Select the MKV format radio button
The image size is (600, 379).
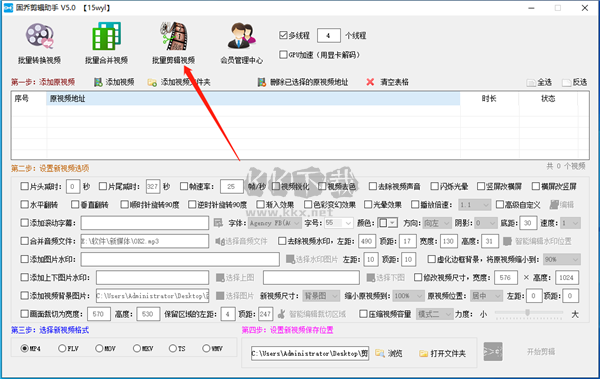point(137,348)
